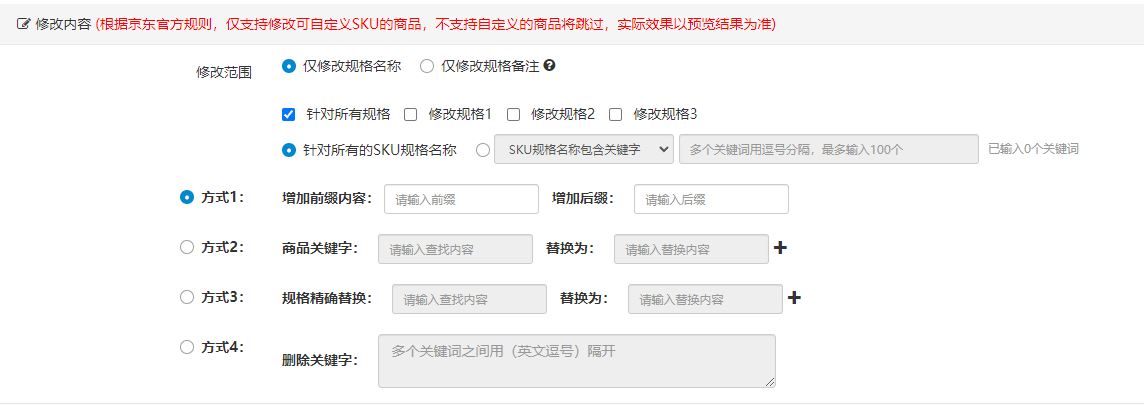
Task: Enable 修改规格1 checkbox
Action: [x=410, y=114]
